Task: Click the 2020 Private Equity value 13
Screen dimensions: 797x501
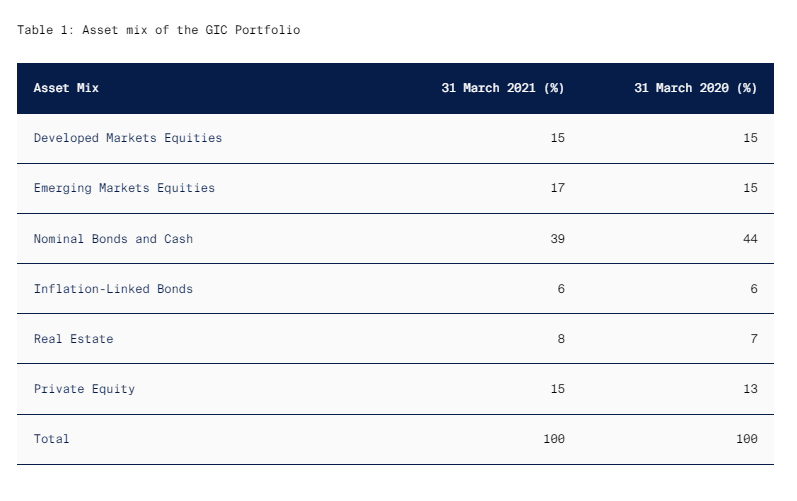Action: 750,389
